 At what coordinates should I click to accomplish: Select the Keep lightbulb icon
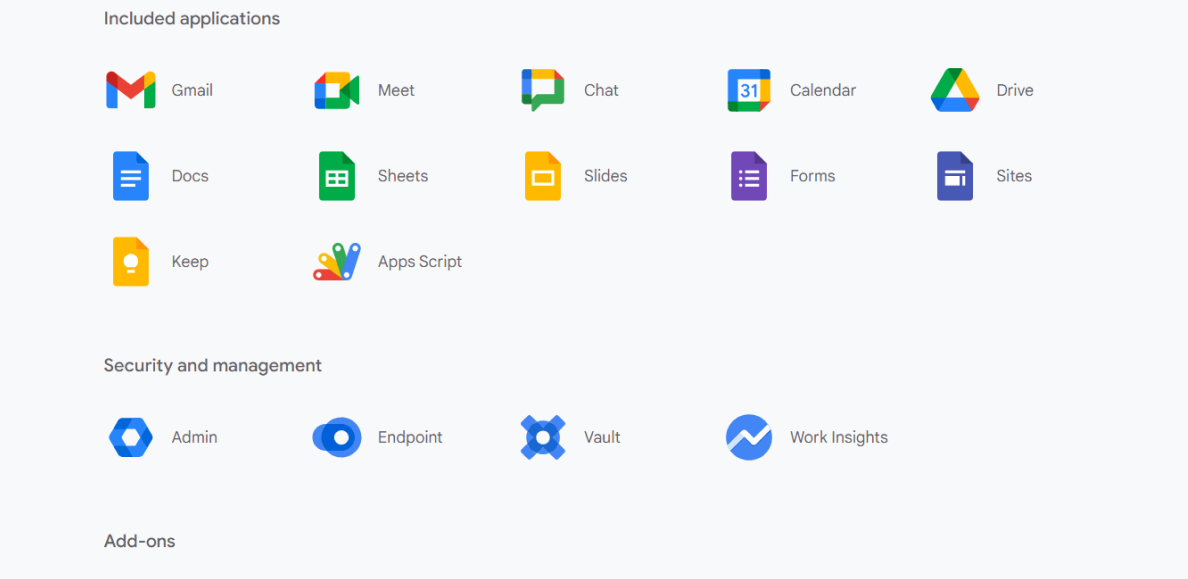(x=130, y=261)
